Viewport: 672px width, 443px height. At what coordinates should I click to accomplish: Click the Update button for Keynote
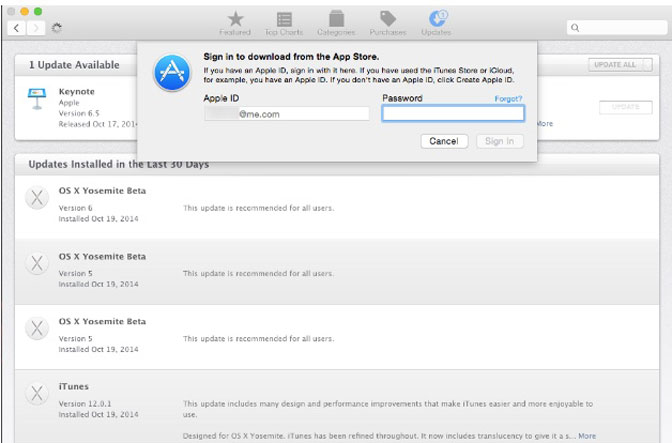point(626,107)
